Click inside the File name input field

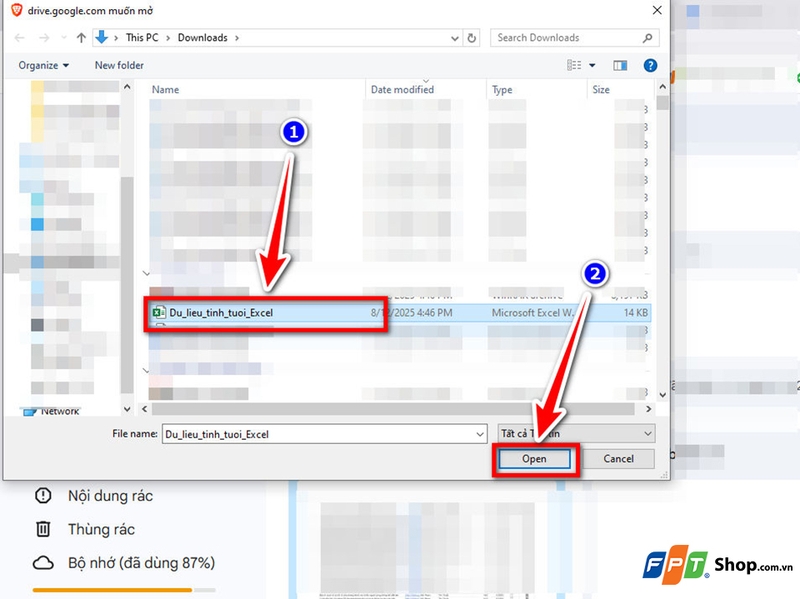coord(320,432)
